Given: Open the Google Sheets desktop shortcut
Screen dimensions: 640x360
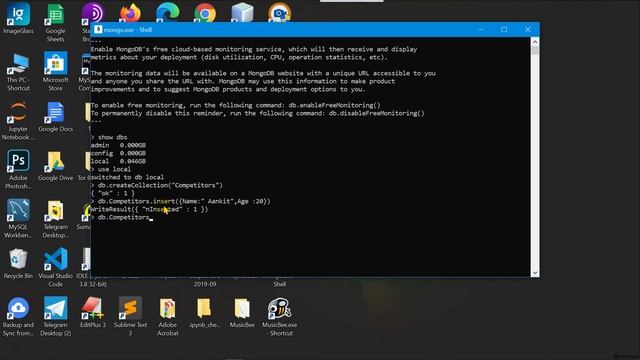Looking at the screenshot, I should coord(56,22).
